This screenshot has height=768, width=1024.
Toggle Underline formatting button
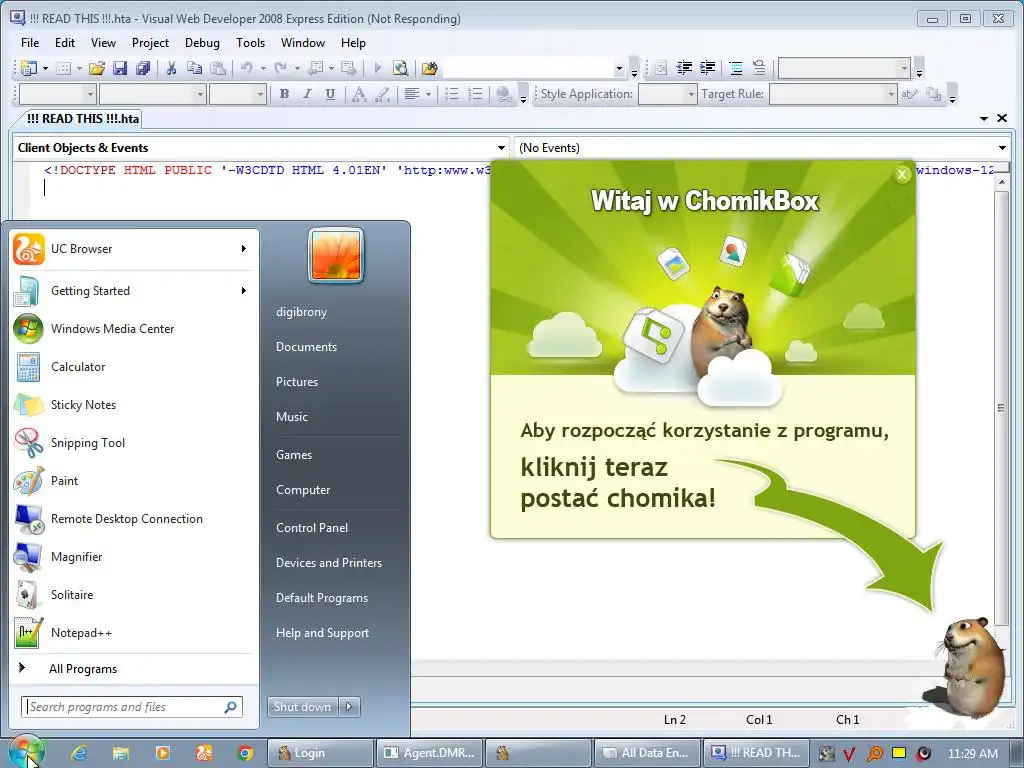pos(330,94)
